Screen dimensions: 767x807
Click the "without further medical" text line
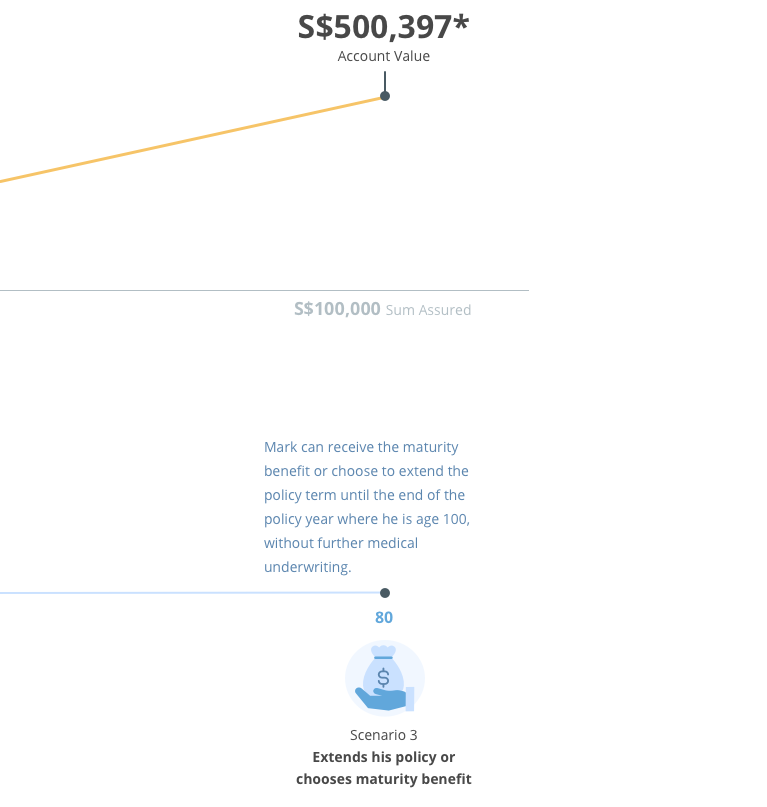point(341,543)
